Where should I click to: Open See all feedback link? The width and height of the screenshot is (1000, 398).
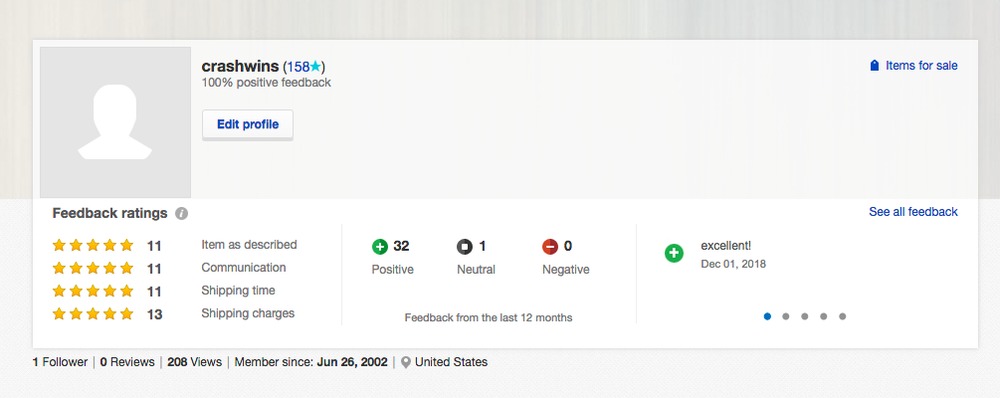[913, 212]
